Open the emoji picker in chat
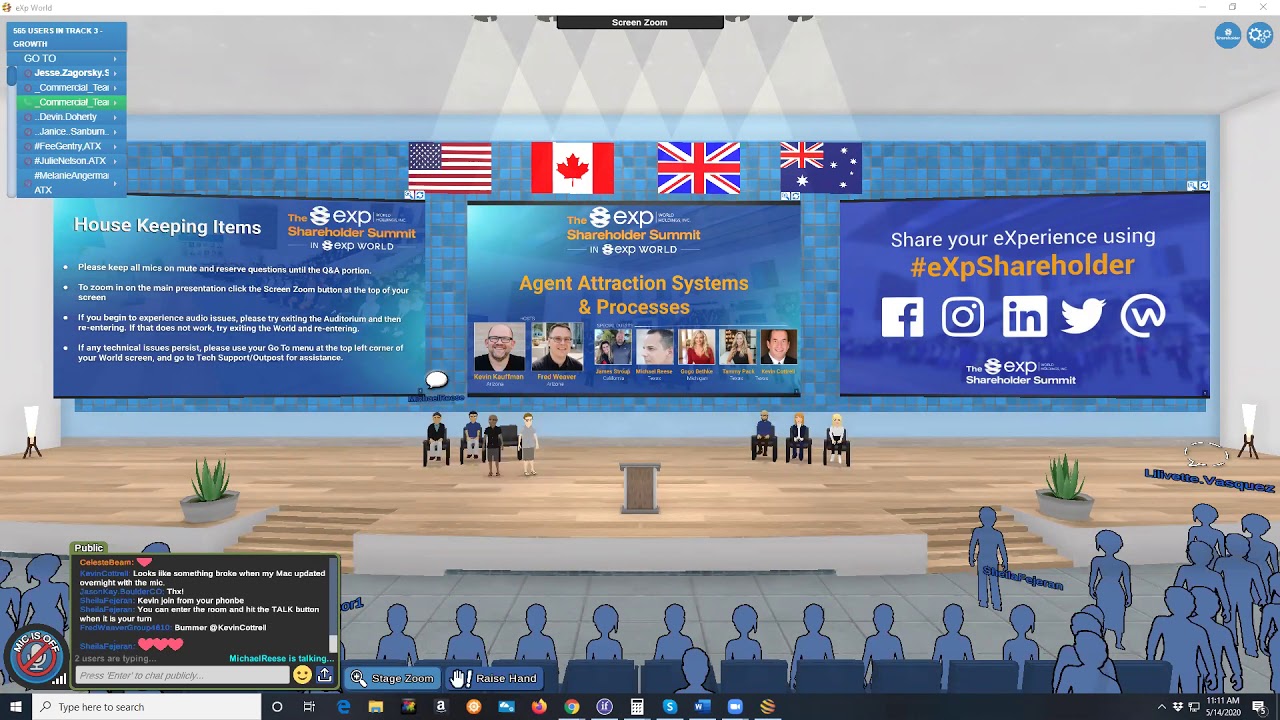The width and height of the screenshot is (1280, 720). point(302,675)
